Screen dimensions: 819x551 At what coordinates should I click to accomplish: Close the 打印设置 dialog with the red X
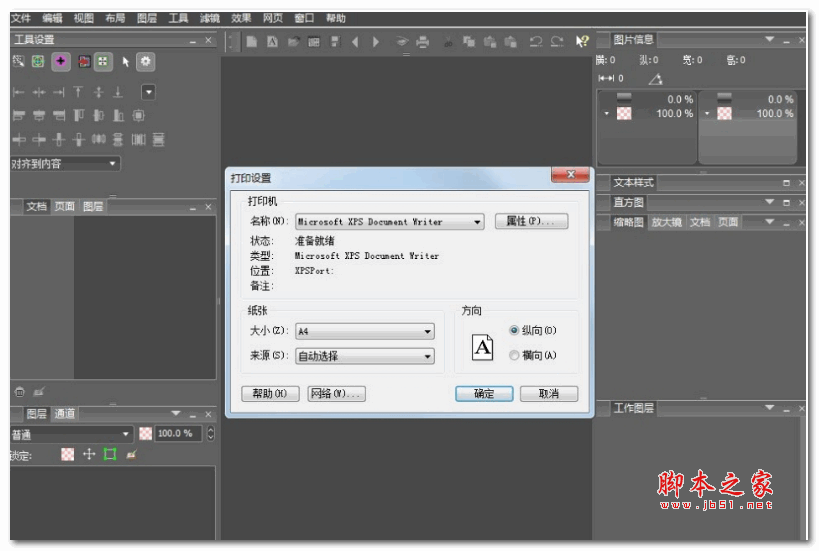coord(570,174)
